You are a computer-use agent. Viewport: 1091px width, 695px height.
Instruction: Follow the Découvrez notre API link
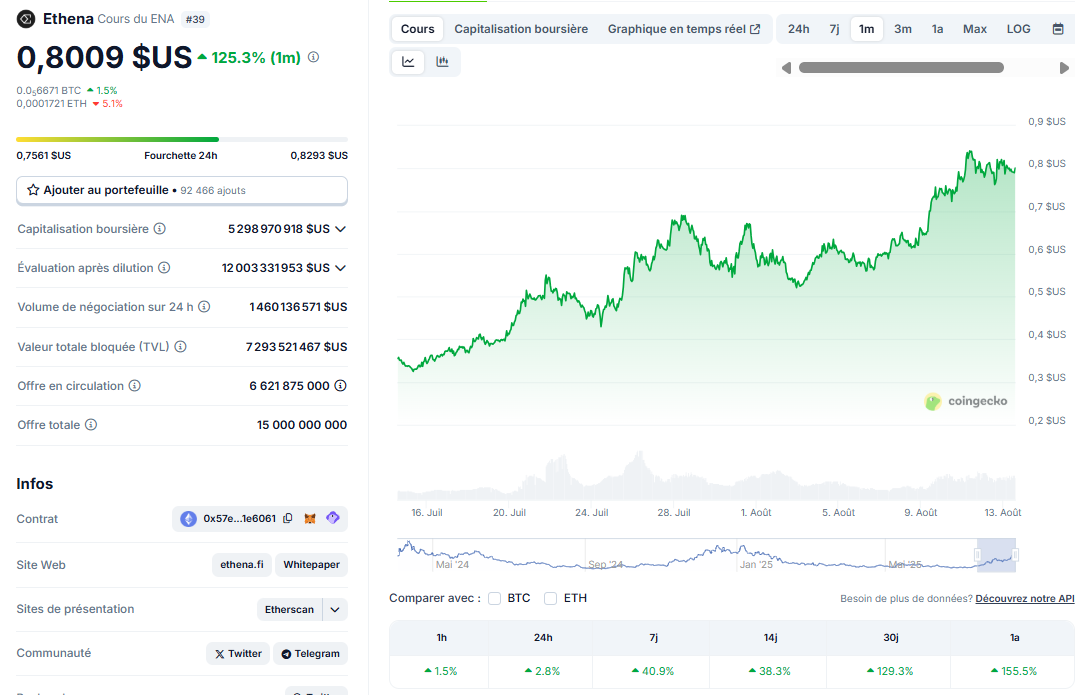click(x=1025, y=598)
